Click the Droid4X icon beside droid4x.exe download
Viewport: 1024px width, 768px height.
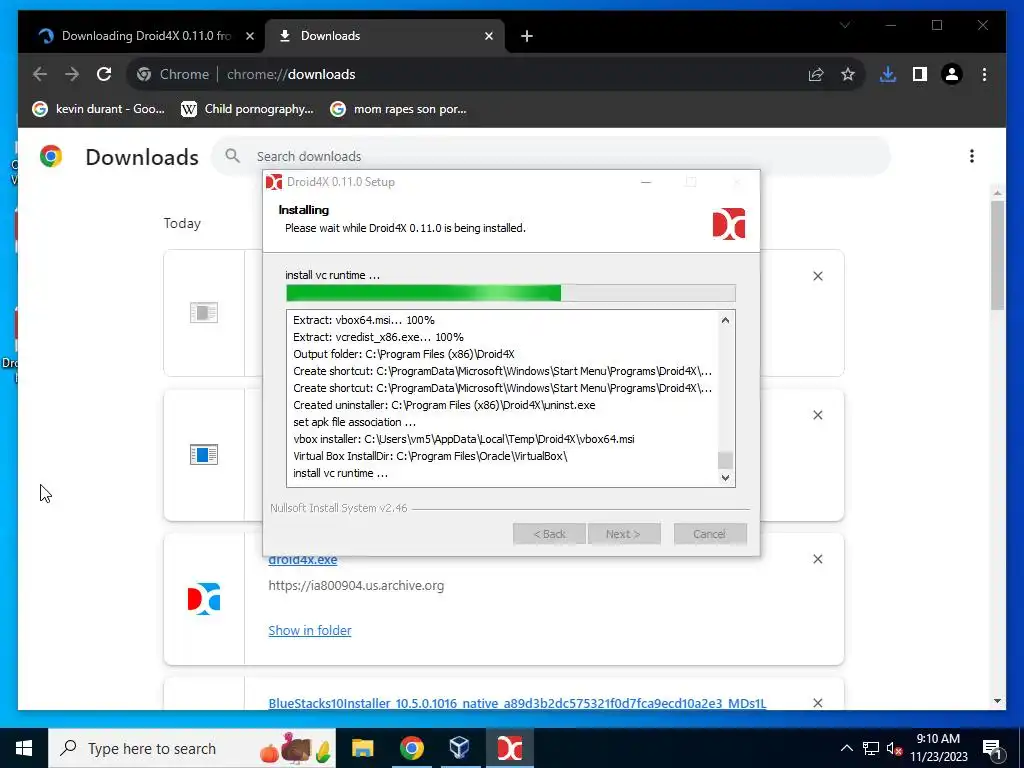(x=204, y=598)
